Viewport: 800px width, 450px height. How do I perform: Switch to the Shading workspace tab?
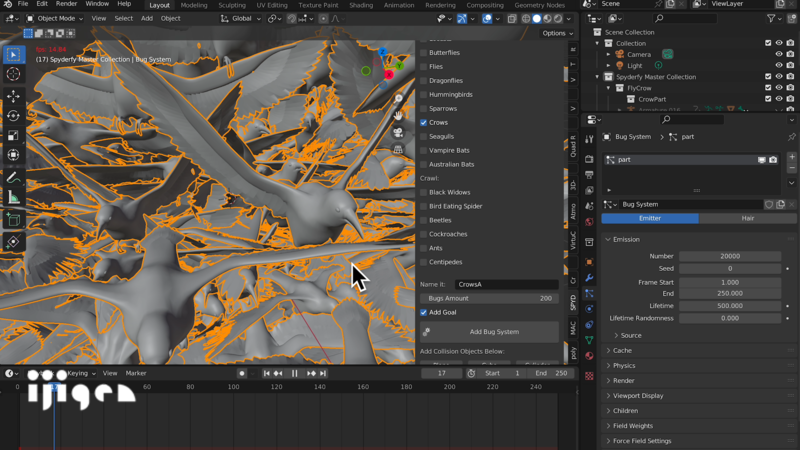click(x=361, y=5)
